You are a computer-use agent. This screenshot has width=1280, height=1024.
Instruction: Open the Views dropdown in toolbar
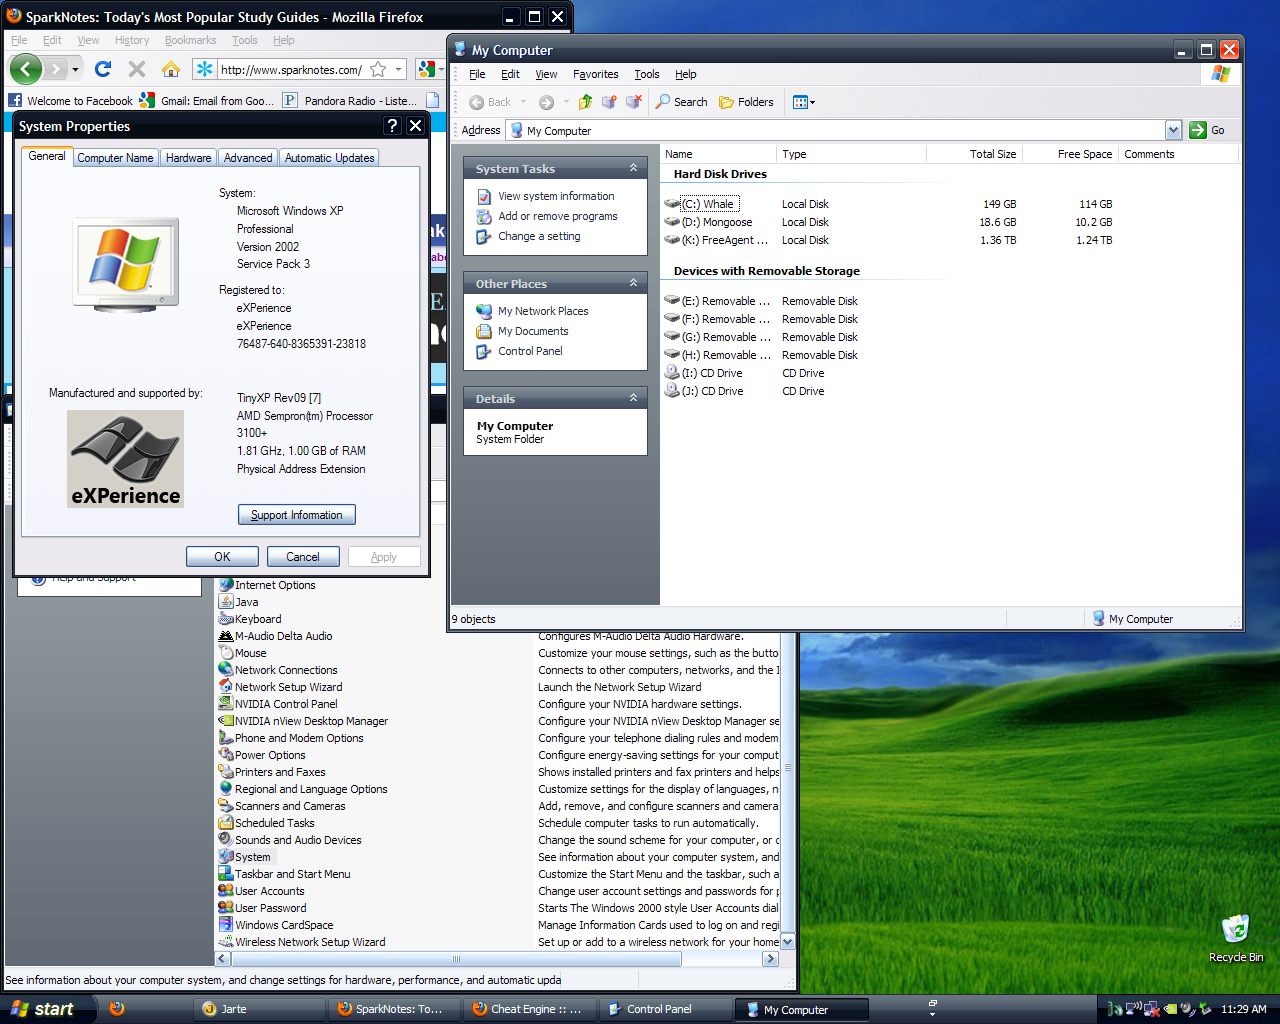pos(804,102)
